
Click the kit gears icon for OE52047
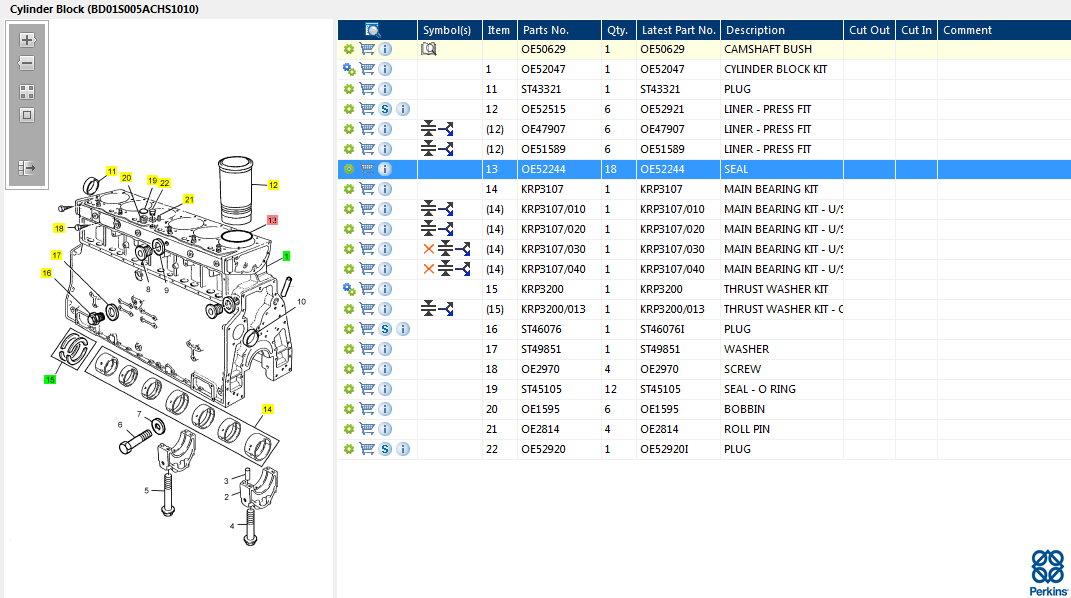[349, 69]
